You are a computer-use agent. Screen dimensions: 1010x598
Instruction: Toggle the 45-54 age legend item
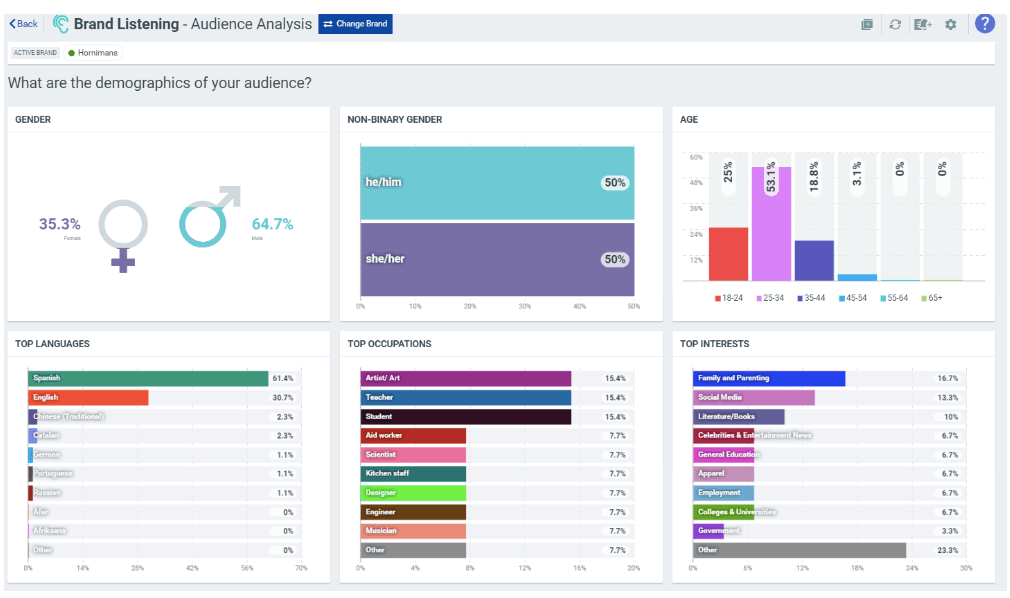(853, 298)
